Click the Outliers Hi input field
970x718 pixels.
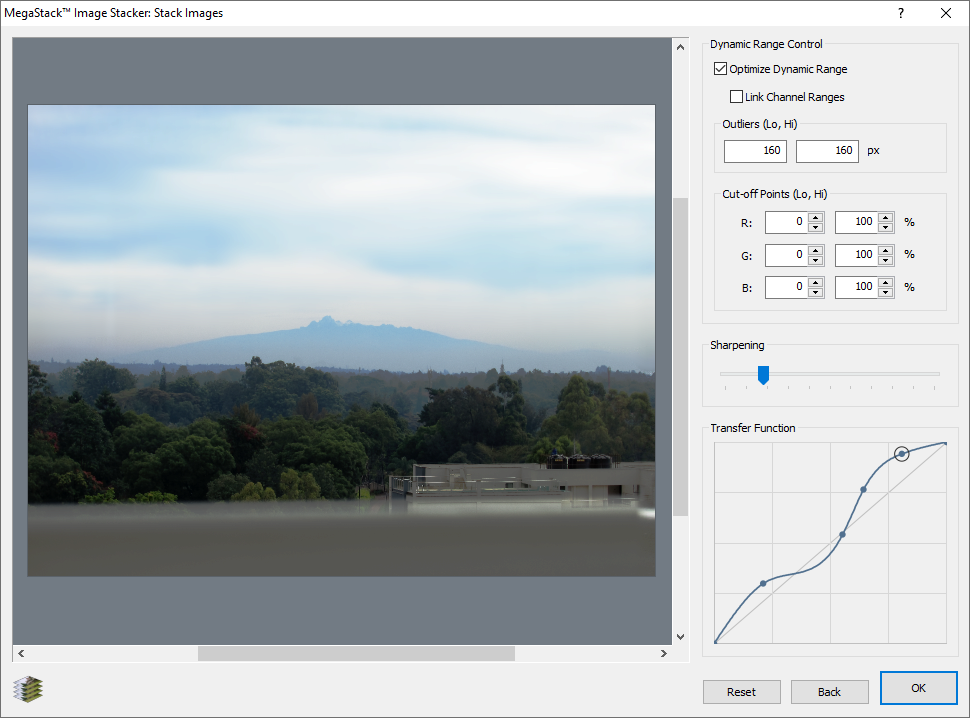(x=827, y=151)
